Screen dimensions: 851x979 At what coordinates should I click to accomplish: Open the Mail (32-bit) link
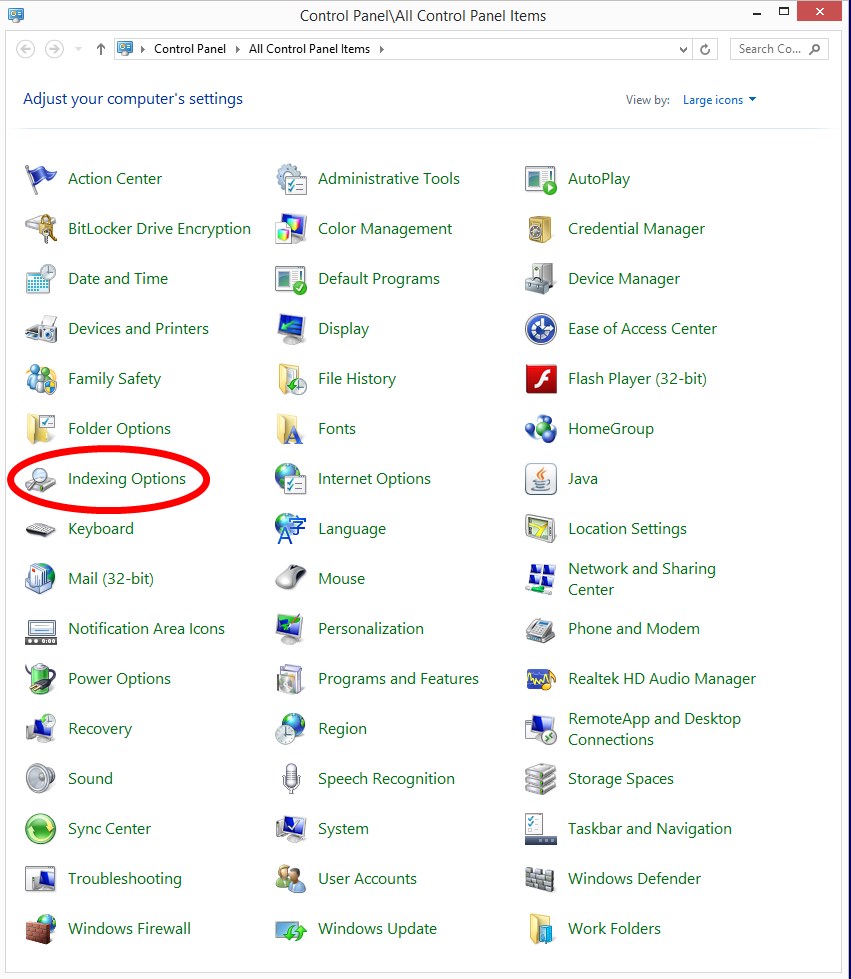point(111,579)
